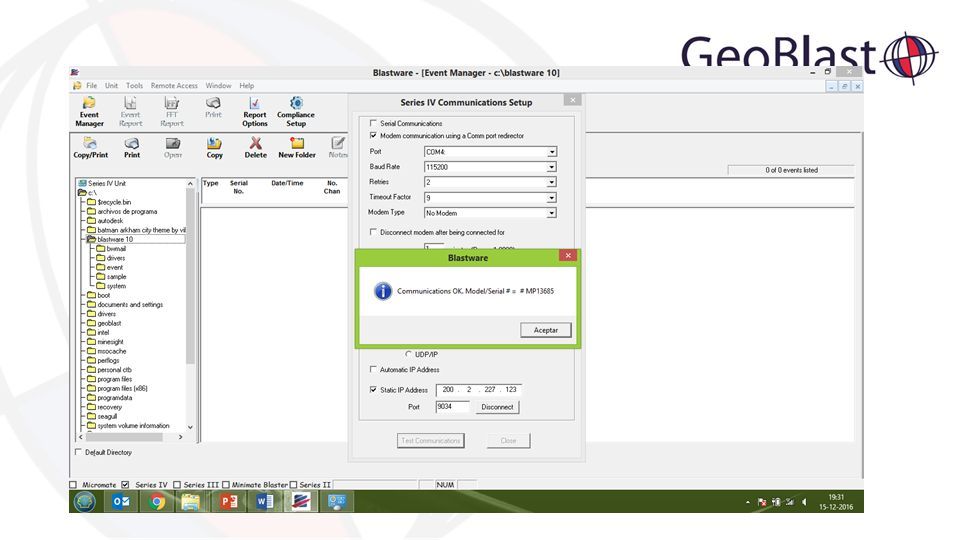This screenshot has width=960, height=540.
Task: Open the Baud Rate dropdown
Action: [552, 167]
